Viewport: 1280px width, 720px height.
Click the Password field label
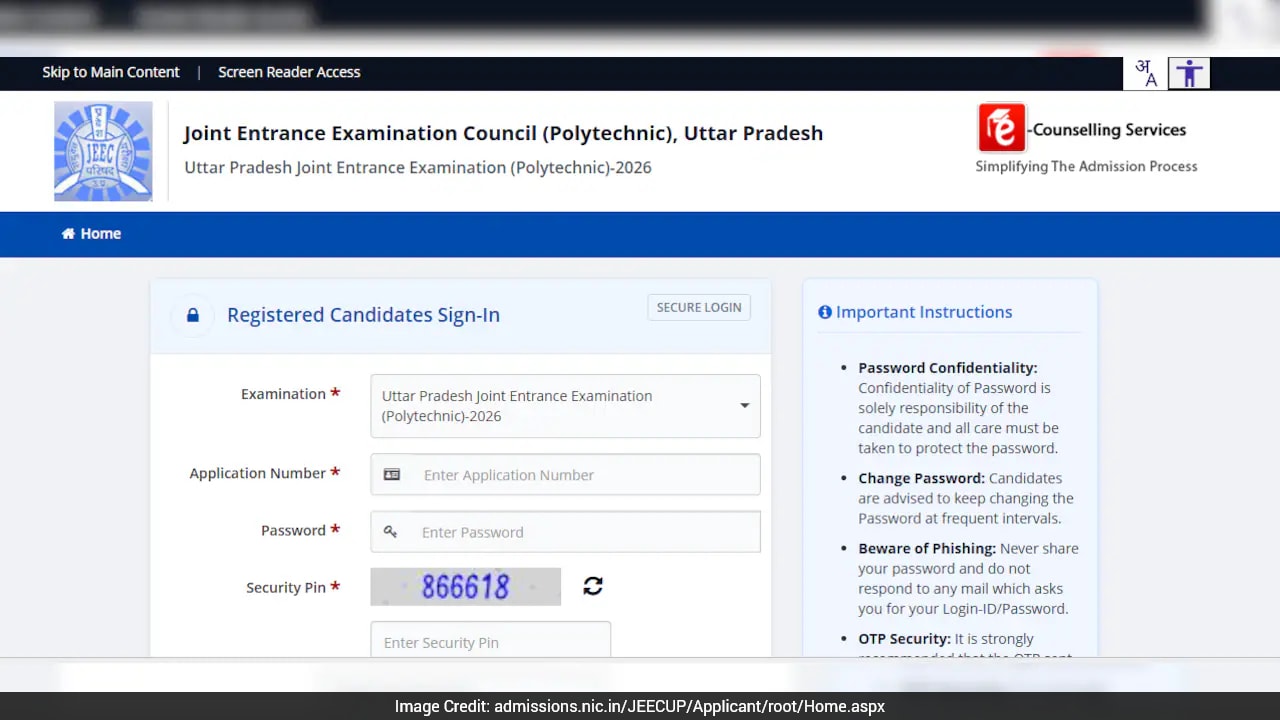(301, 530)
